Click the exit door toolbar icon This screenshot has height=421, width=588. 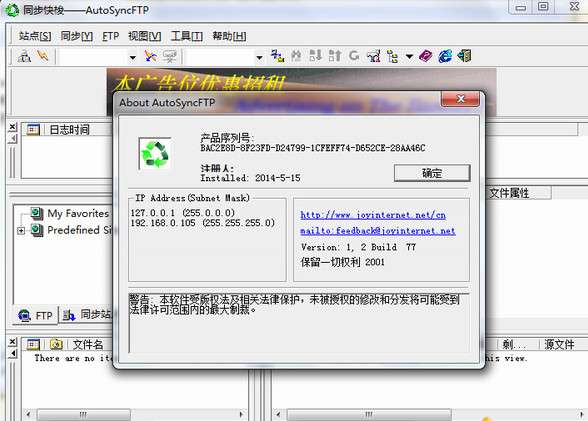(x=464, y=56)
